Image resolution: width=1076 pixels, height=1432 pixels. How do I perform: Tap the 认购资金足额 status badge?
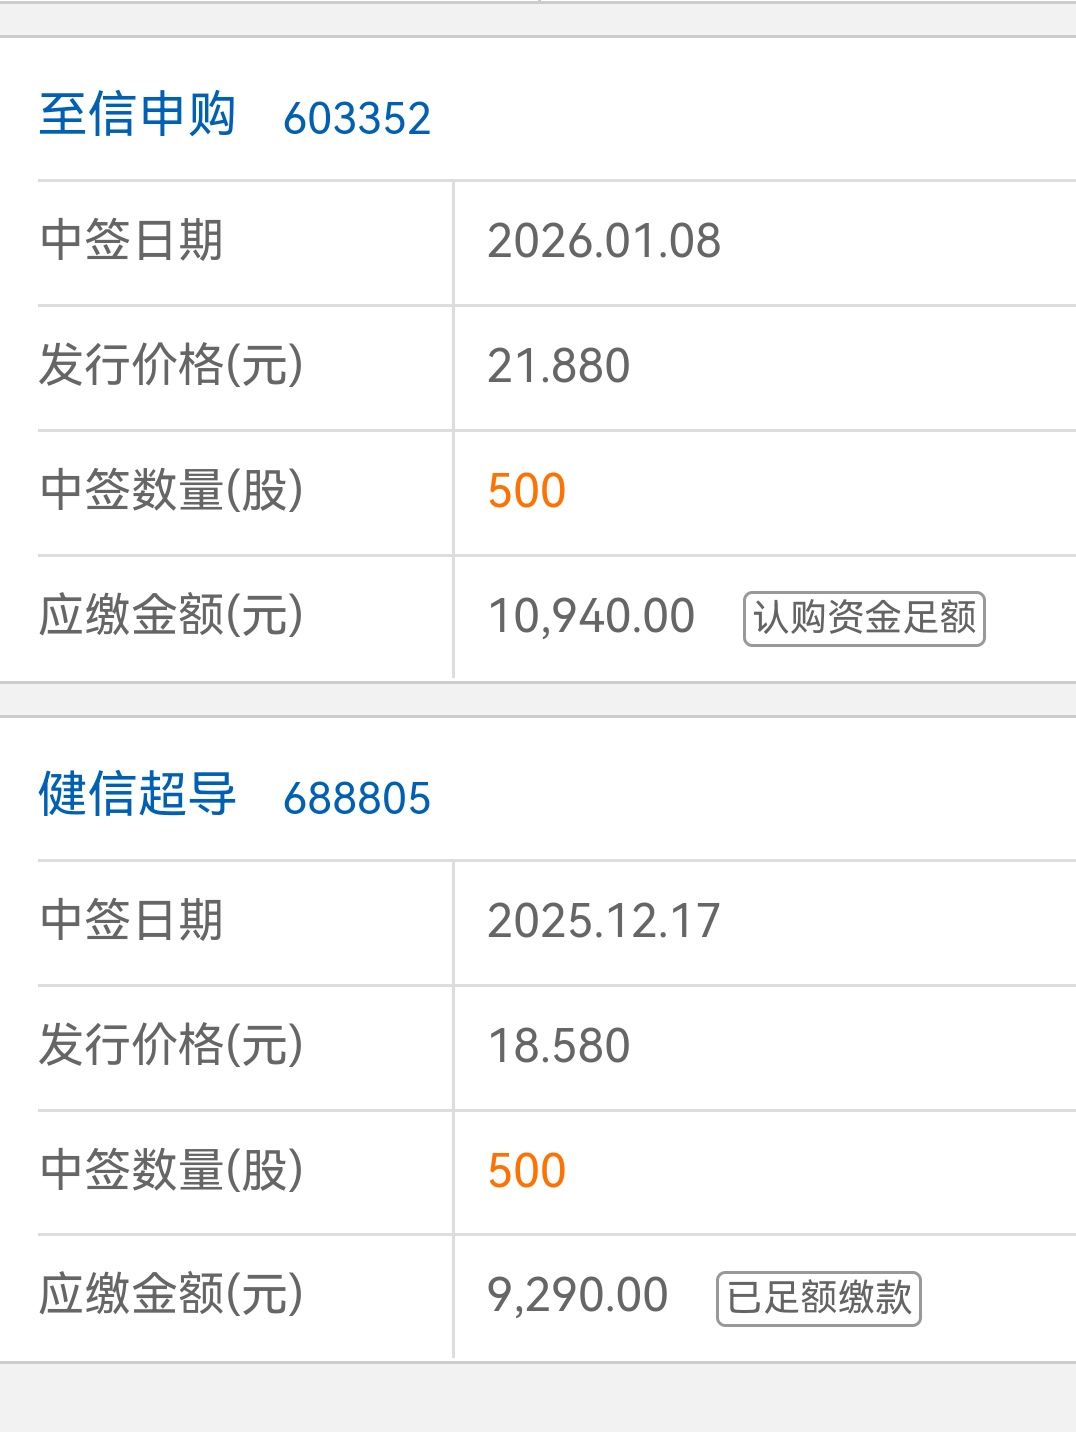click(x=864, y=619)
